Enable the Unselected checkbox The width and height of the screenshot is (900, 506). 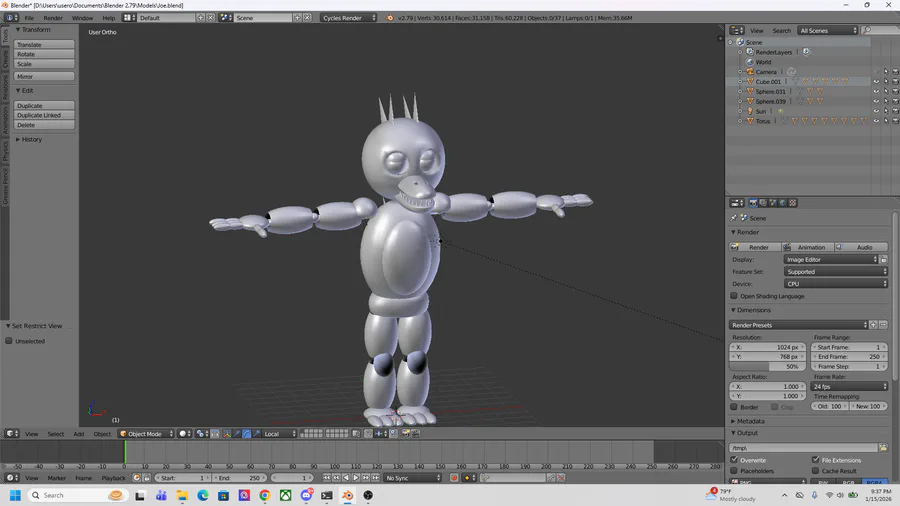(x=10, y=341)
